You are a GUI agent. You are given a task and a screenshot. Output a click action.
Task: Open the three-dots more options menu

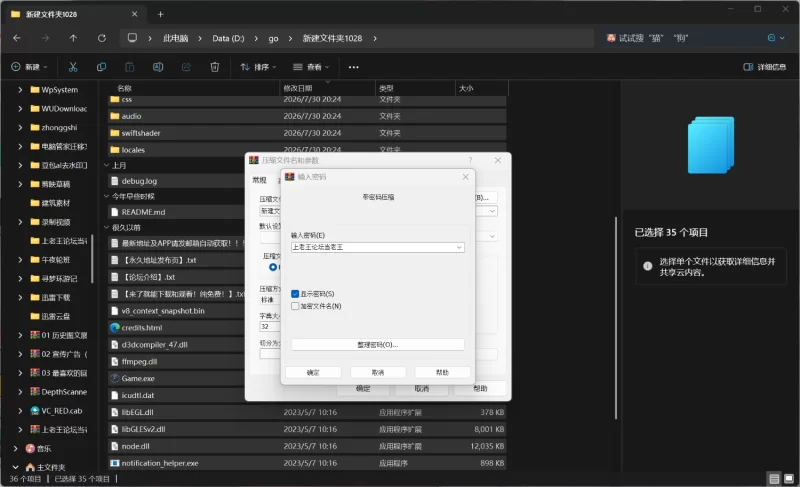[354, 67]
